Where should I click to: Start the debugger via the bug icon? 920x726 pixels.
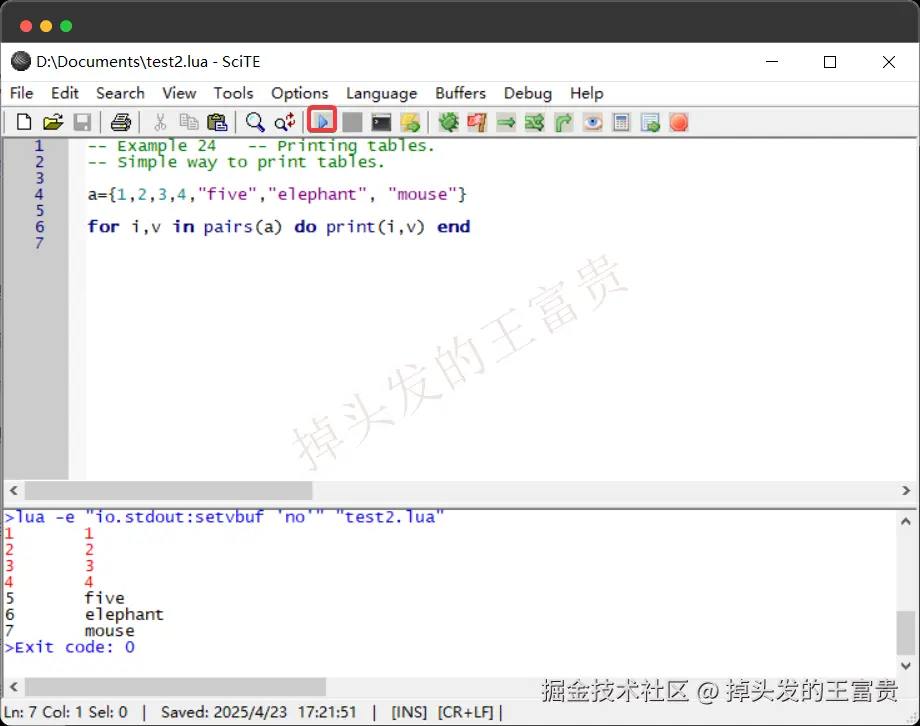tap(448, 121)
